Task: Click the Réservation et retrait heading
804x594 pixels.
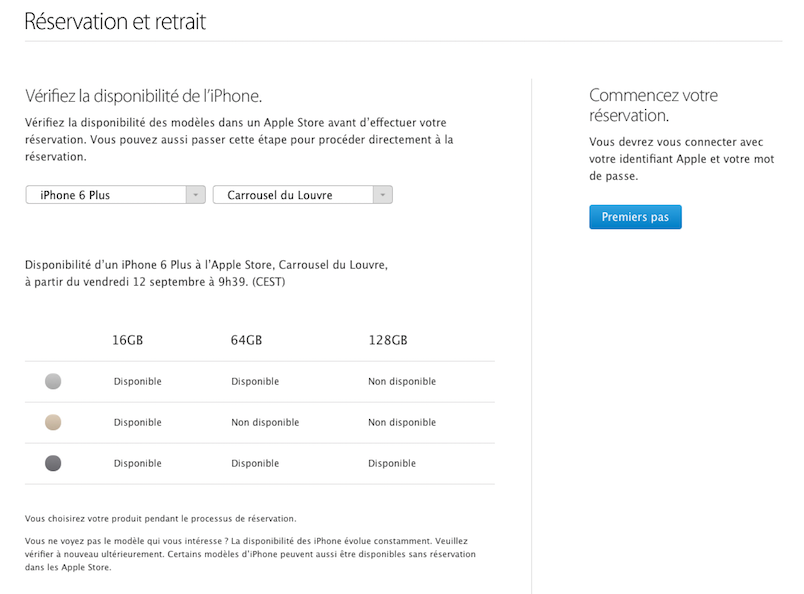Action: tap(115, 22)
